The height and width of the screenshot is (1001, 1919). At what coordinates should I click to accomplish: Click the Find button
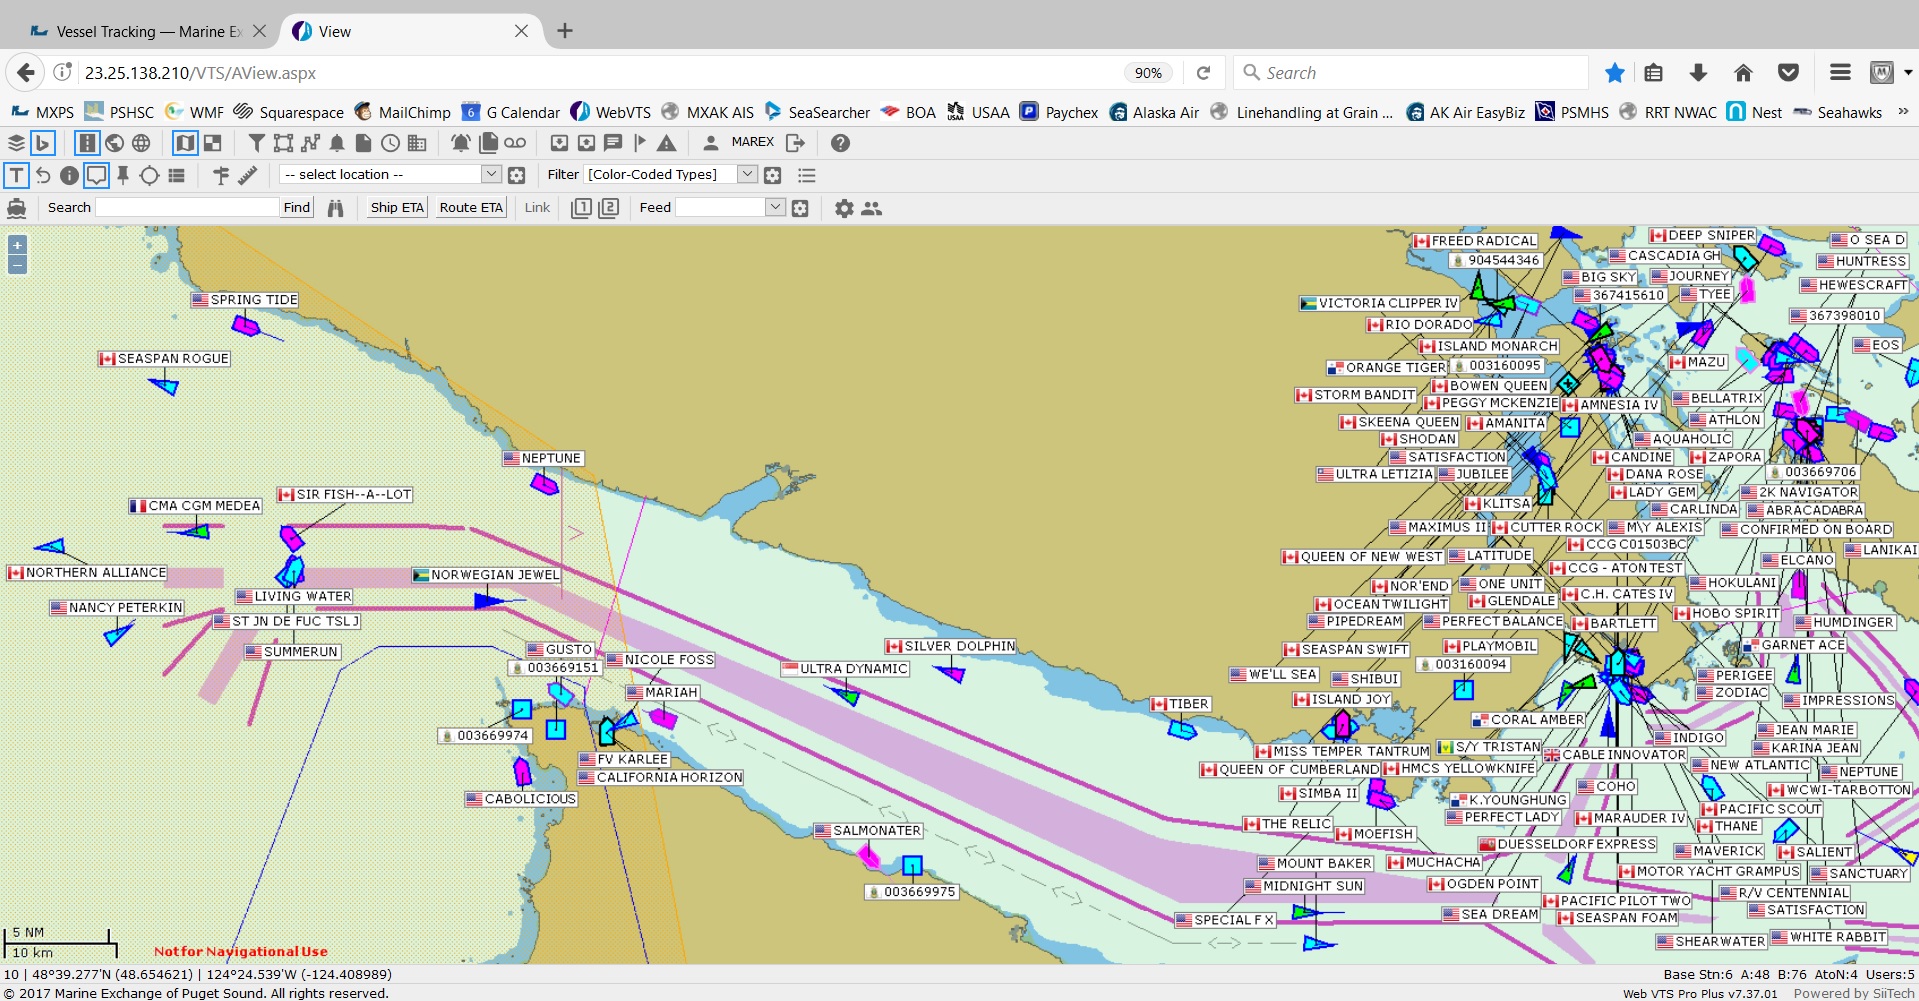pyautogui.click(x=297, y=207)
